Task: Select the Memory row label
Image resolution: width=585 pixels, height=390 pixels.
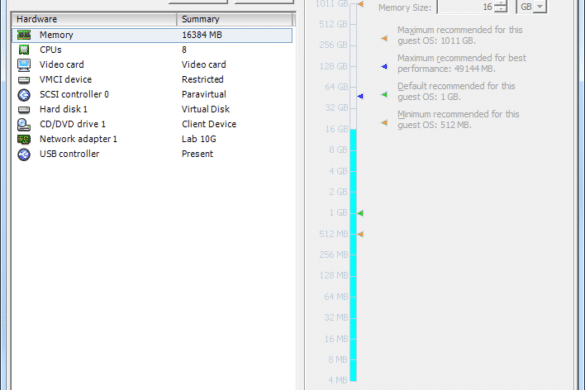Action: click(x=56, y=35)
